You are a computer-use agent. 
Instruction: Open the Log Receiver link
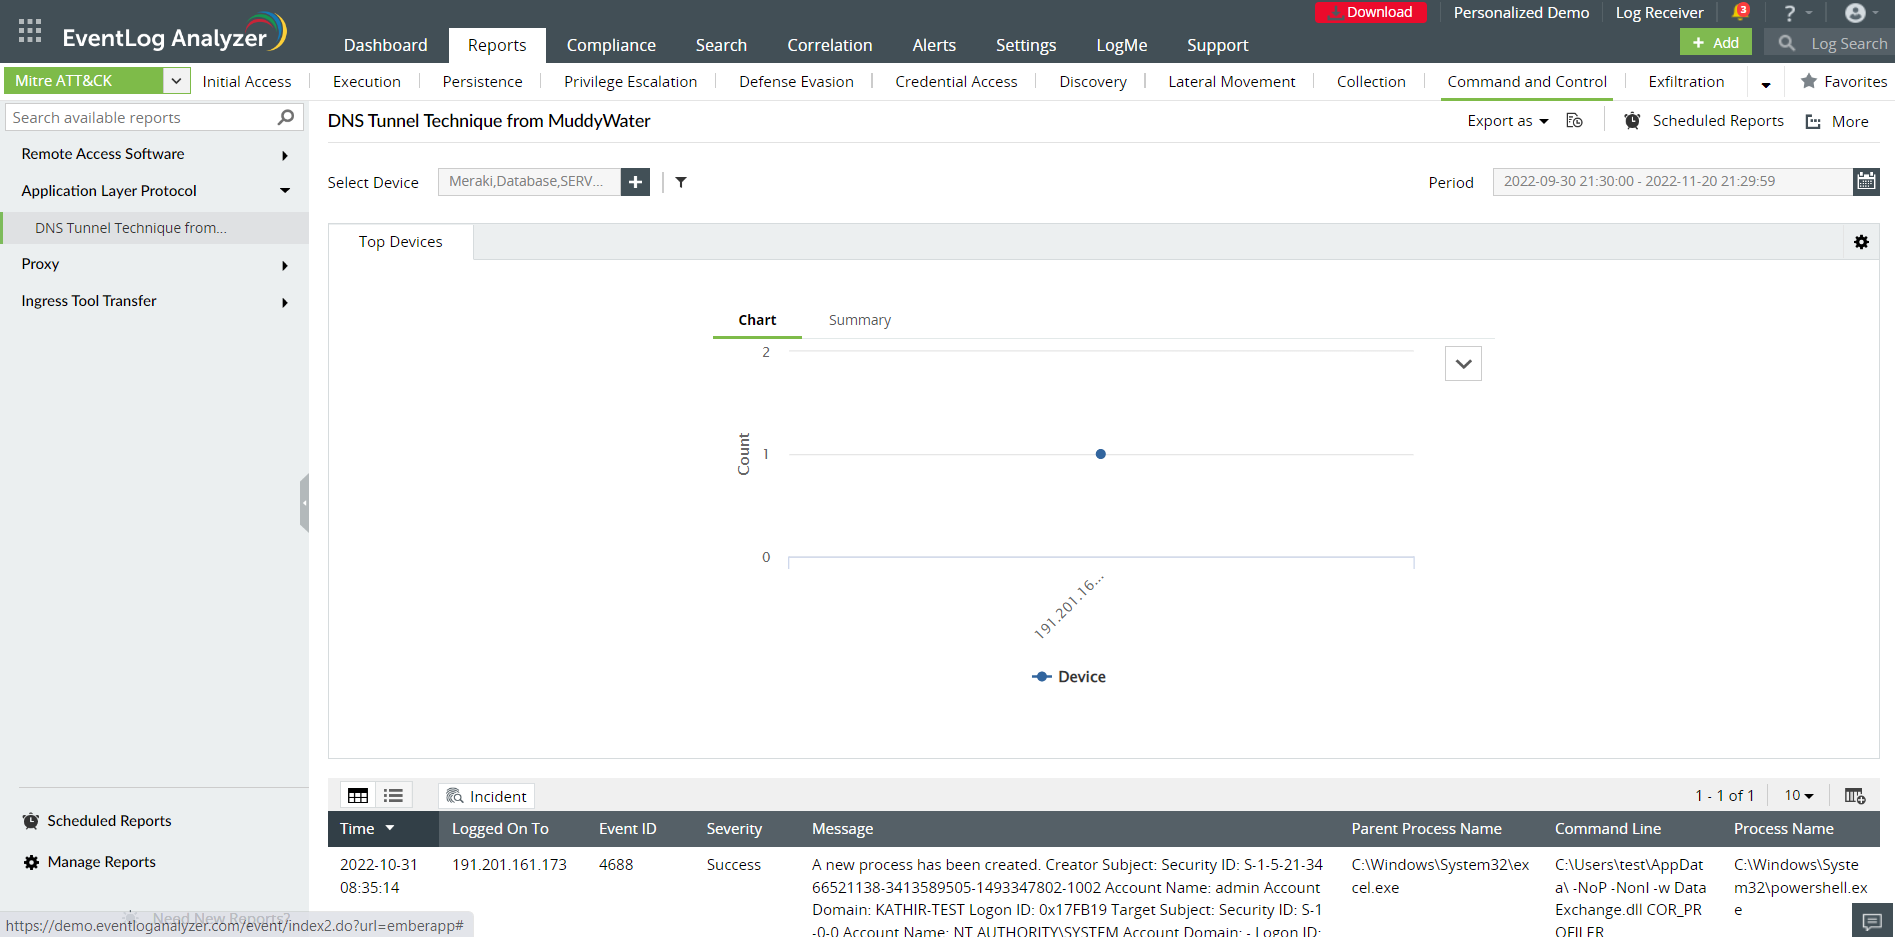point(1659,13)
